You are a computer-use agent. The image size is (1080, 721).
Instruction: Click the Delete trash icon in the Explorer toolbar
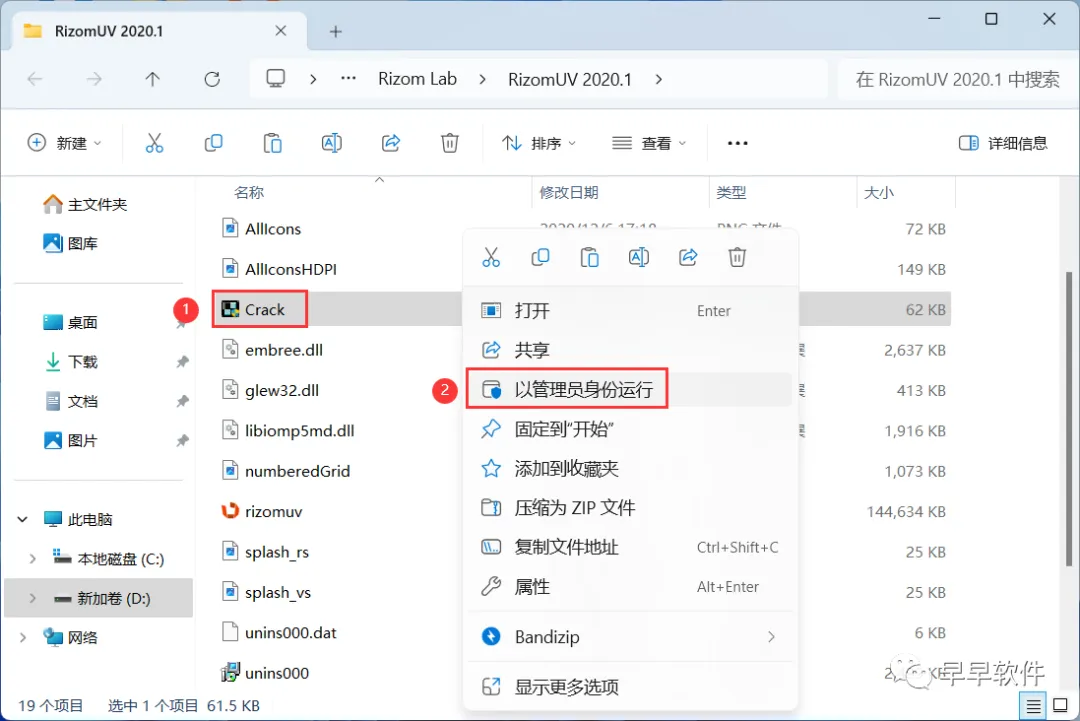(450, 143)
